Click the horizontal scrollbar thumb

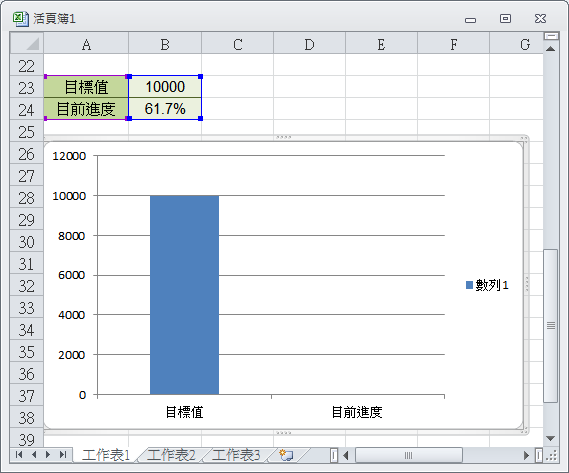point(409,455)
